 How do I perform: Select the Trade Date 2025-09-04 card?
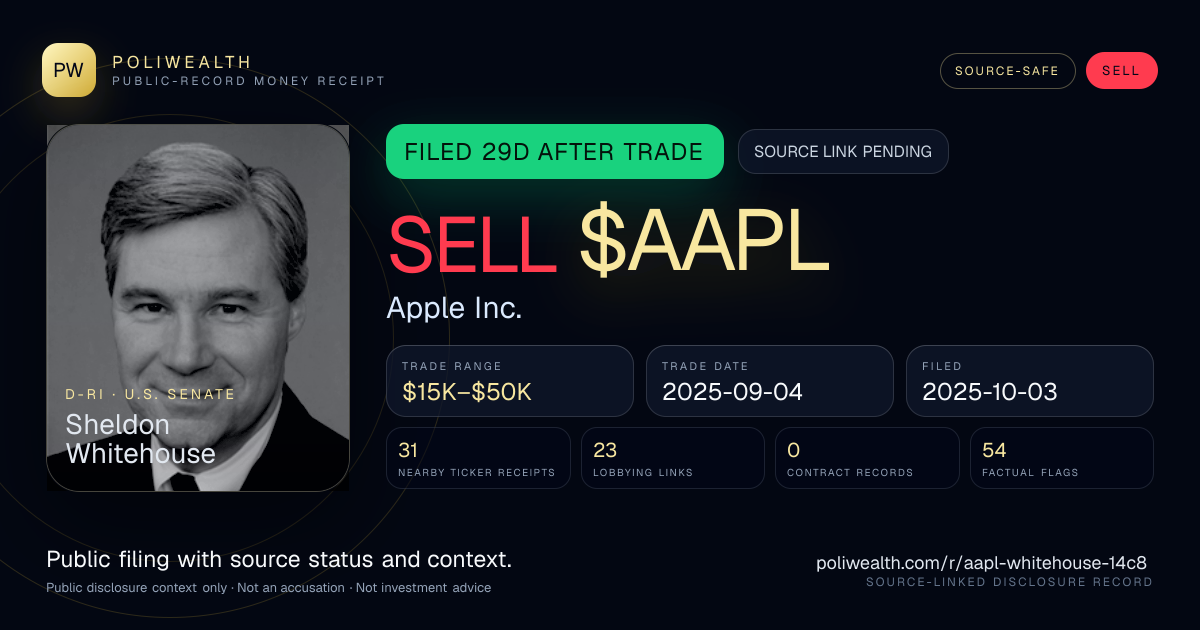pos(770,381)
